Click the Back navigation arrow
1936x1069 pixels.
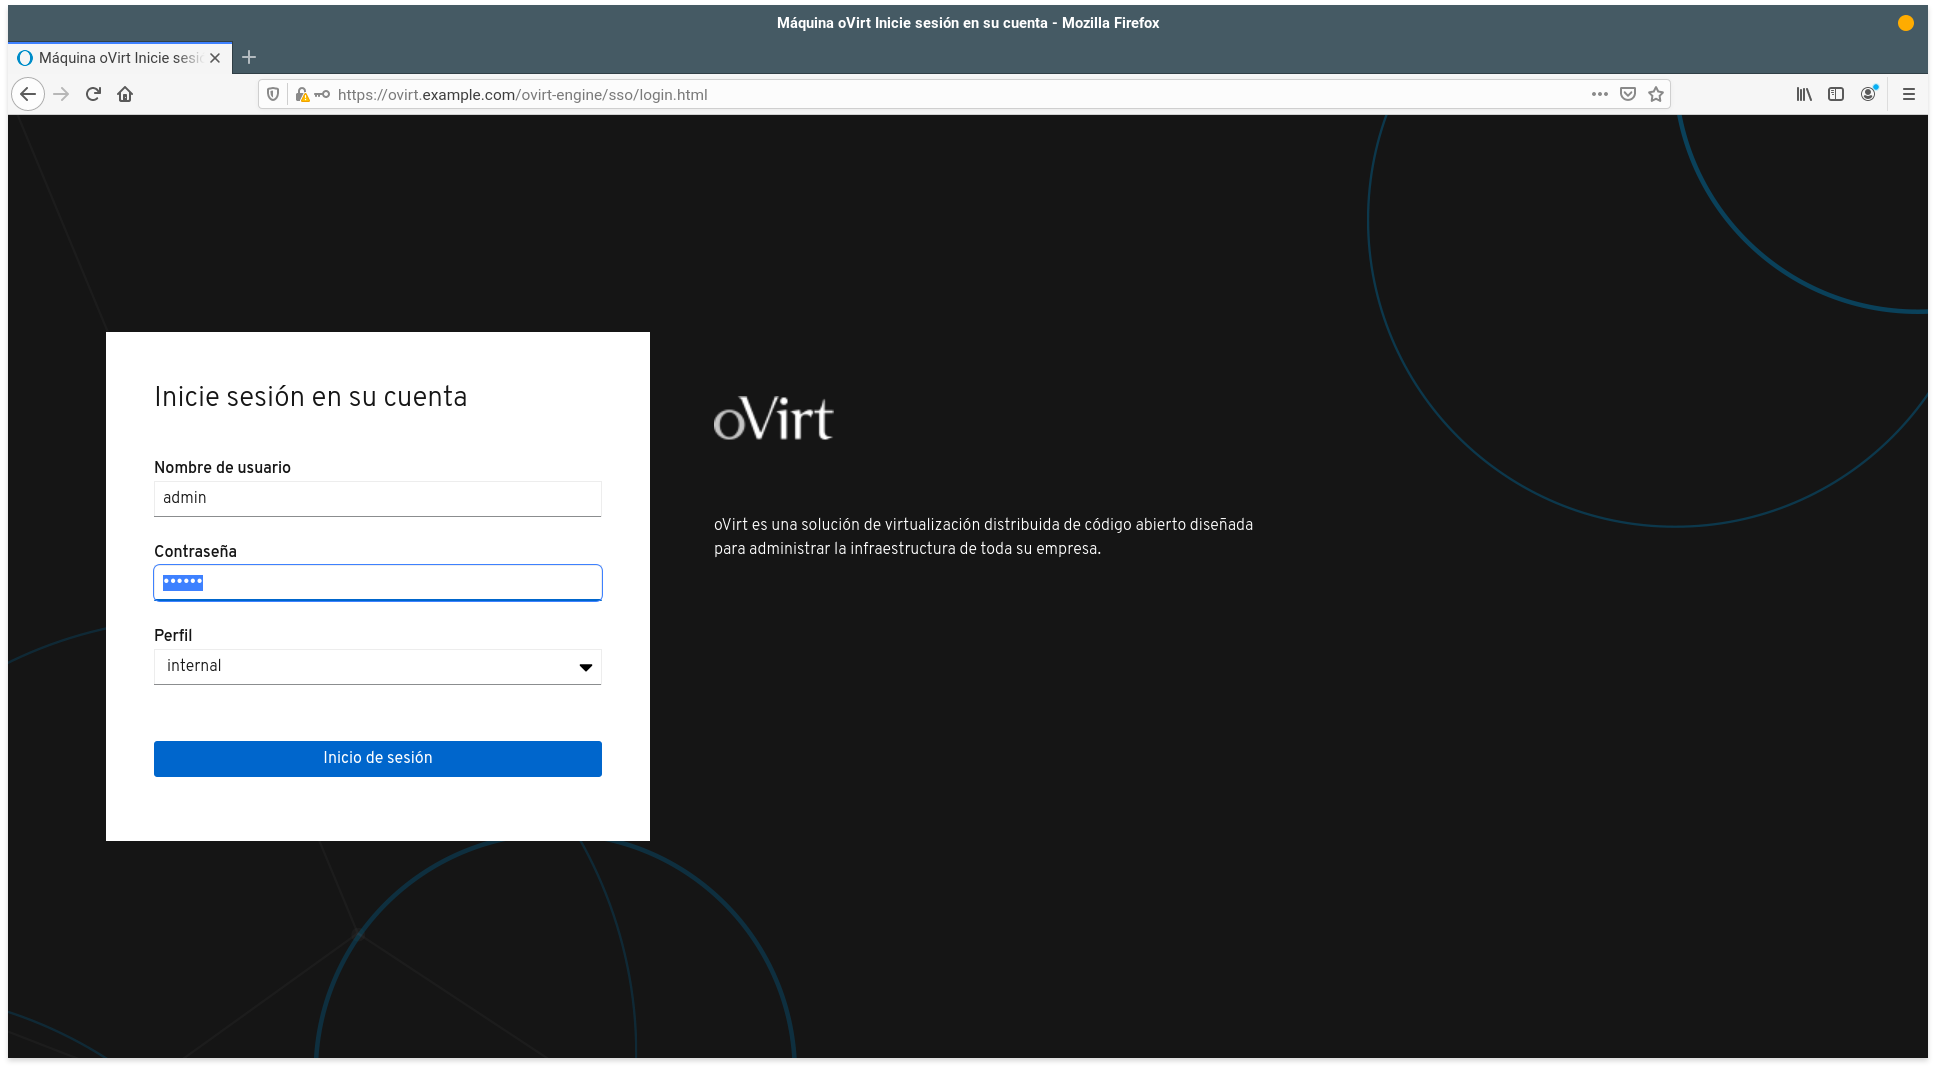click(28, 94)
